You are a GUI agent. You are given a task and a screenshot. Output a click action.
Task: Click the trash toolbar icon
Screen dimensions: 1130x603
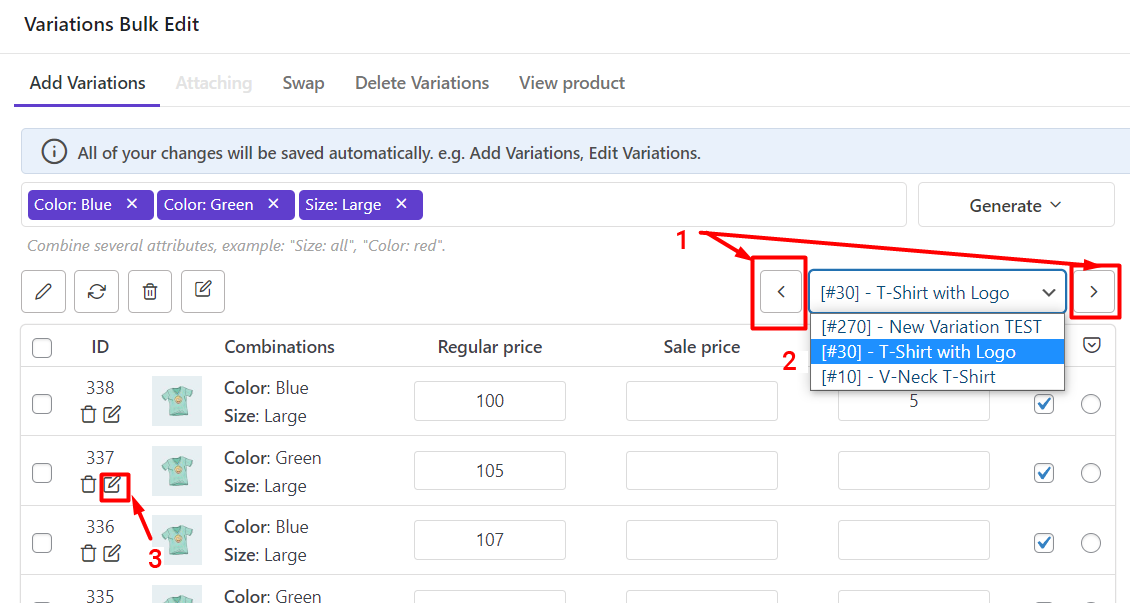[x=150, y=292]
